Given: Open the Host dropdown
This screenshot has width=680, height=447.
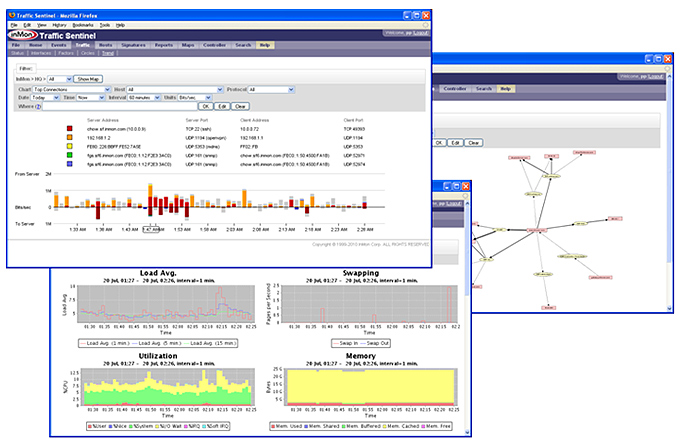Looking at the screenshot, I should (175, 89).
